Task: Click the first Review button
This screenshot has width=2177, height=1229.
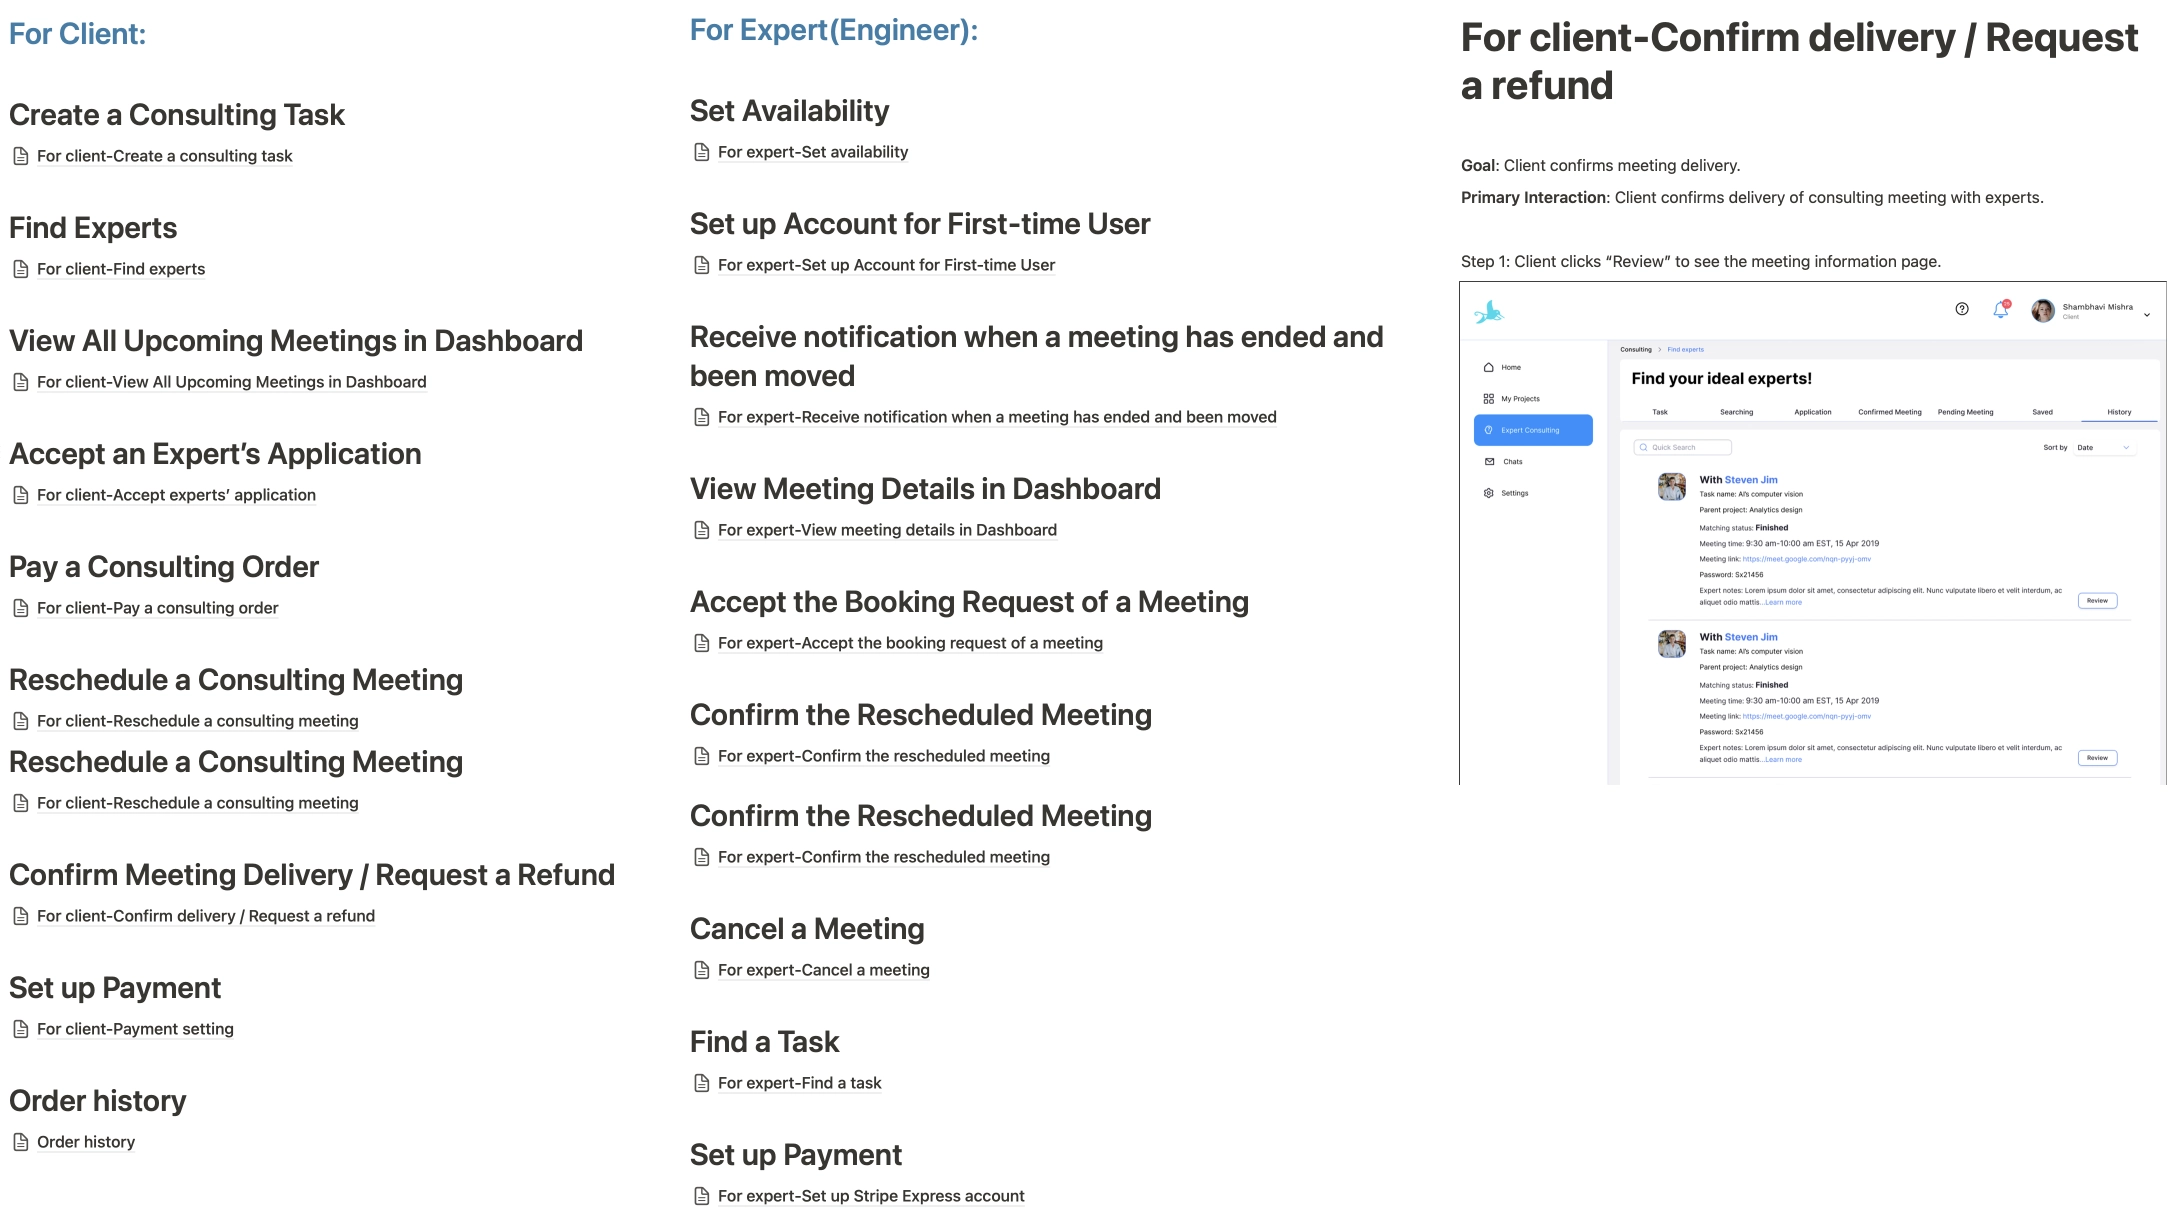Action: (2096, 601)
